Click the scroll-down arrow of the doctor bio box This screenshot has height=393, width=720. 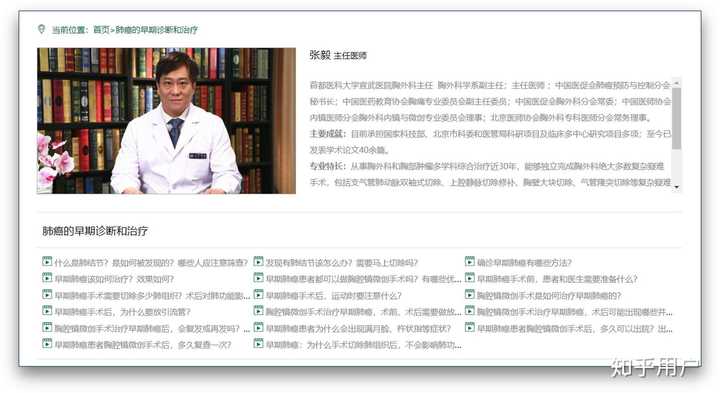click(x=676, y=187)
